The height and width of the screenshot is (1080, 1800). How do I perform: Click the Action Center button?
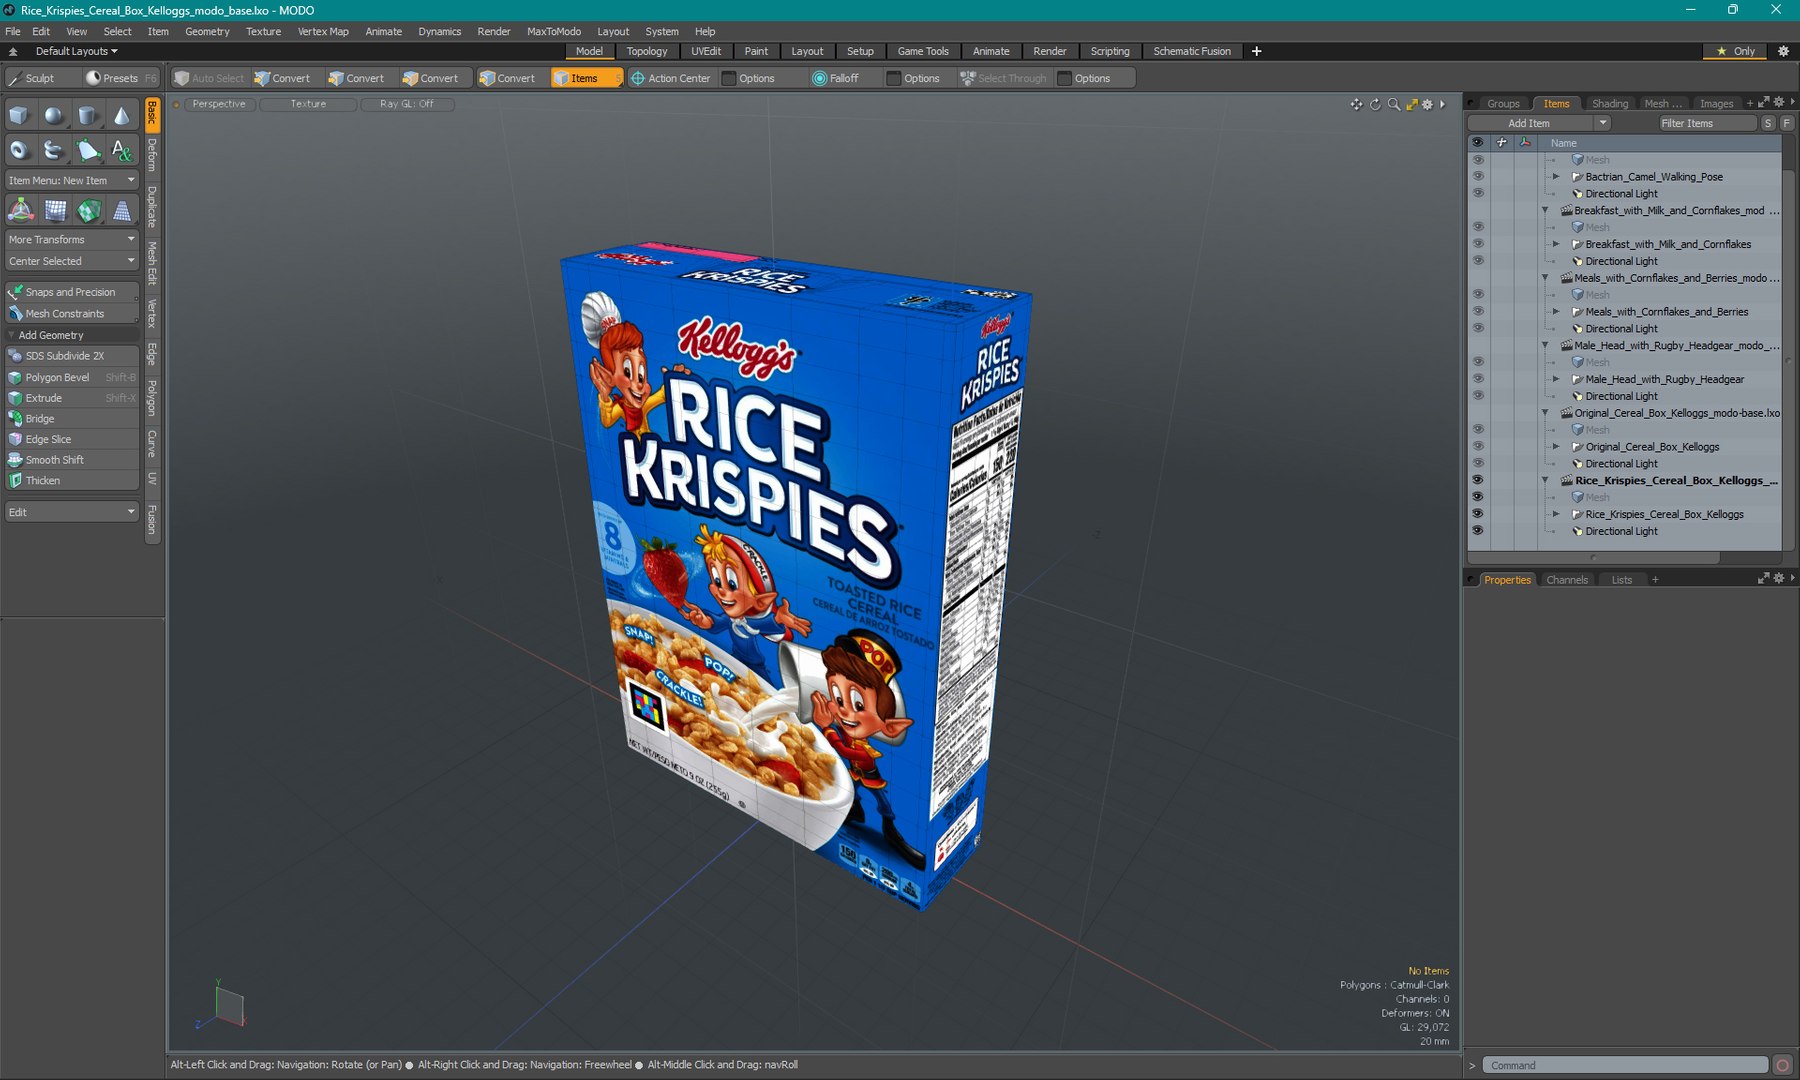coord(670,78)
